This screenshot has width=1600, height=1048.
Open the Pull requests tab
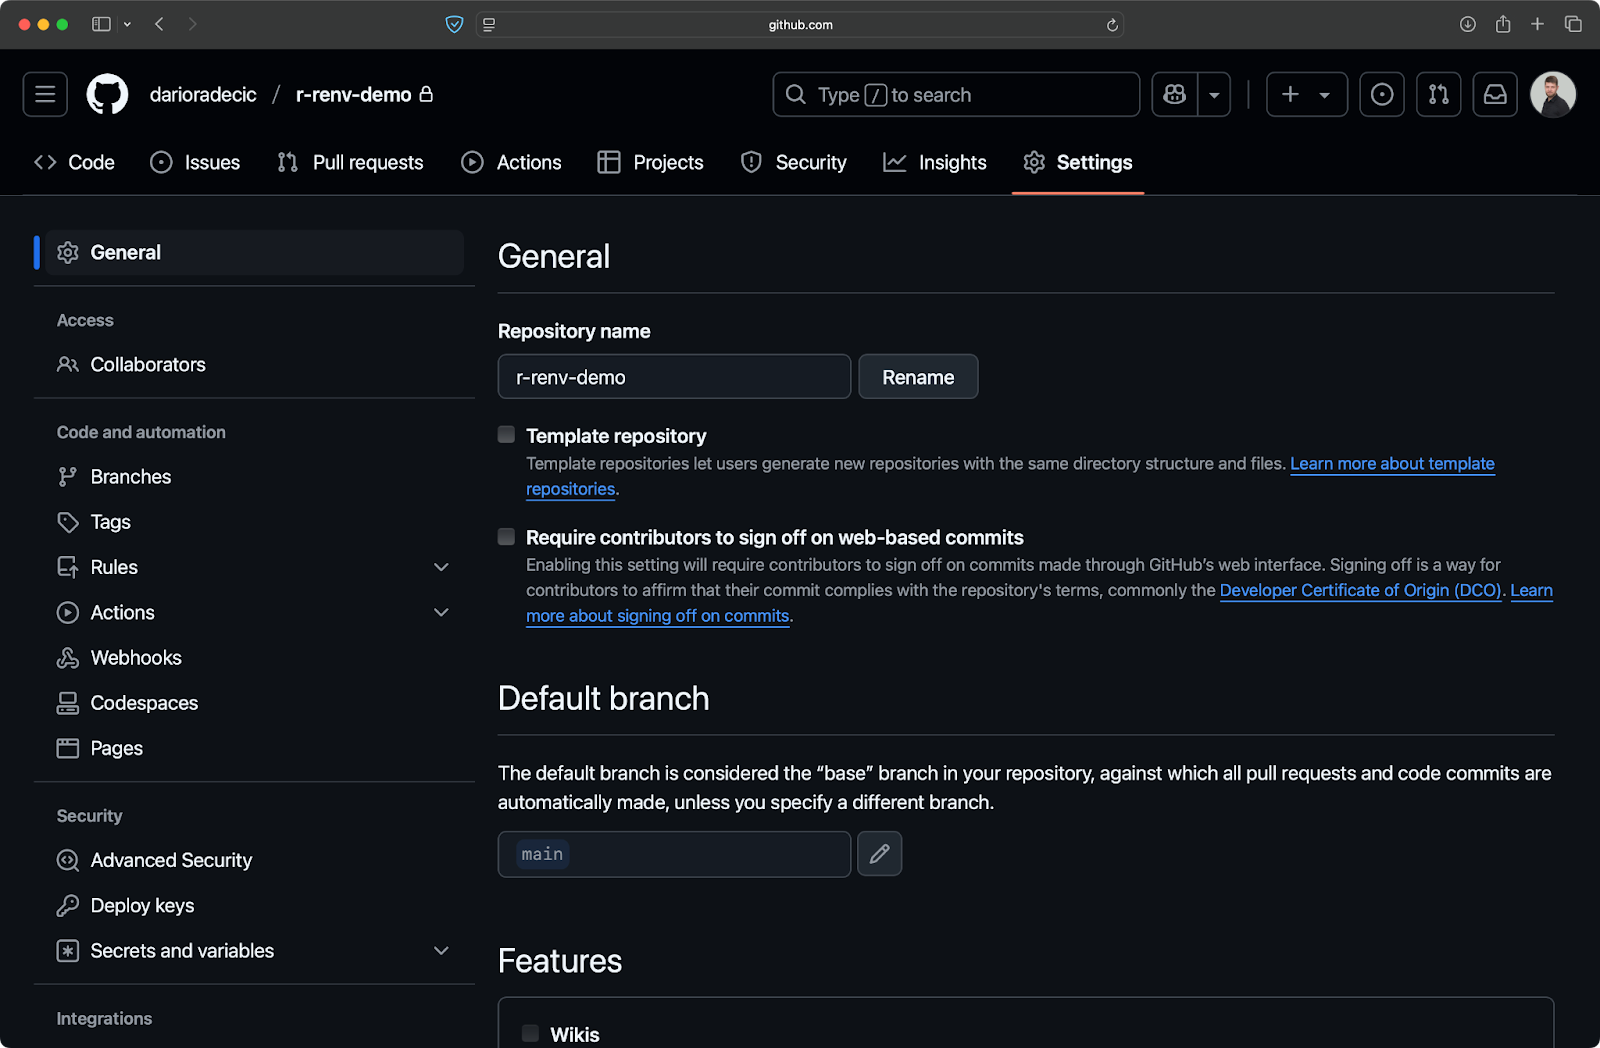350,162
